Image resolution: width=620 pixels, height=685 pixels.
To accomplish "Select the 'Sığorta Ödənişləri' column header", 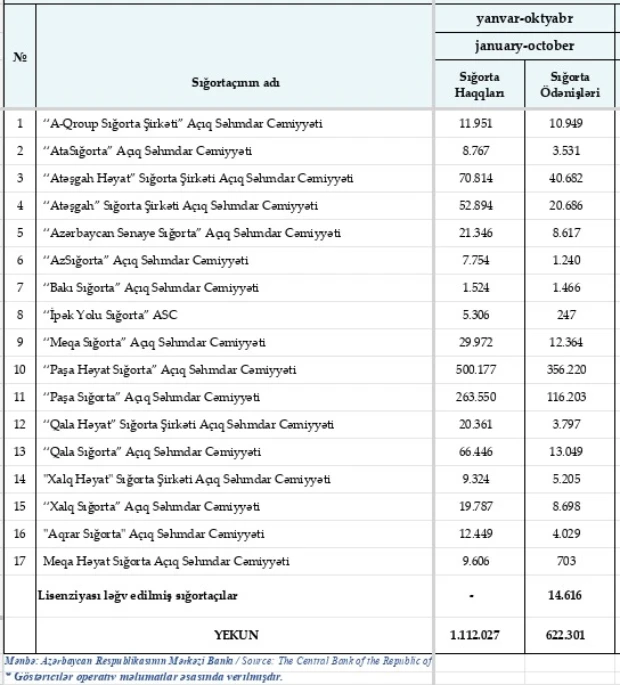I will (574, 85).
